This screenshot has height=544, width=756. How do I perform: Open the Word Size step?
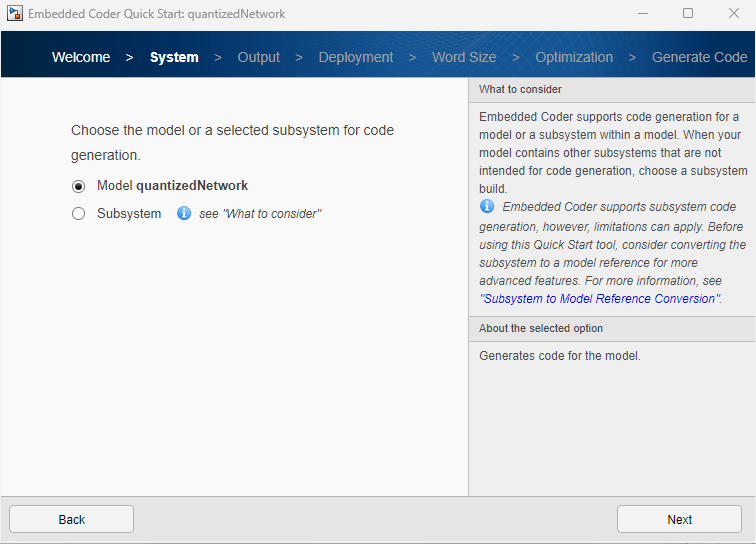[464, 57]
